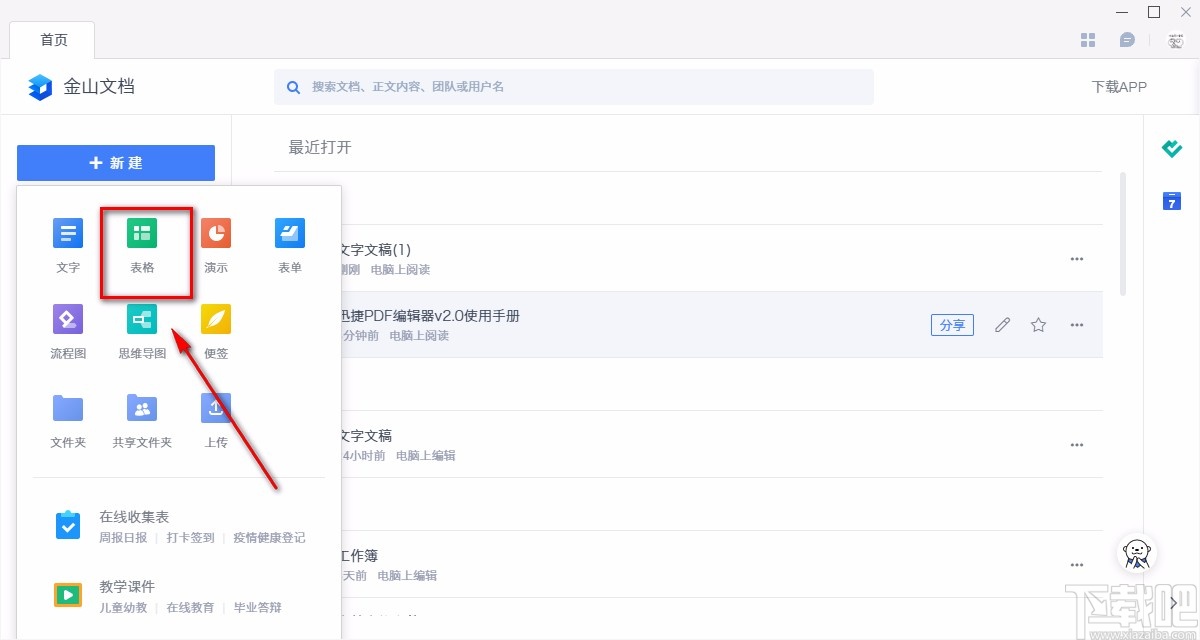Open the 演示 presentation creation icon

215,245
